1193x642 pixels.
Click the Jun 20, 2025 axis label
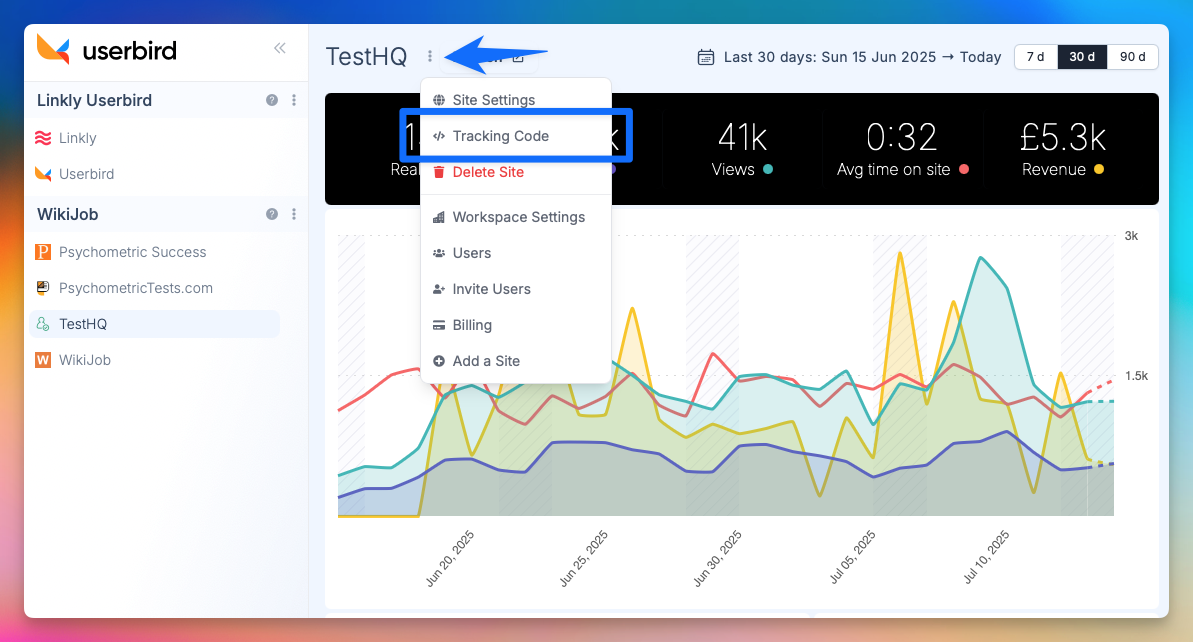coord(450,558)
